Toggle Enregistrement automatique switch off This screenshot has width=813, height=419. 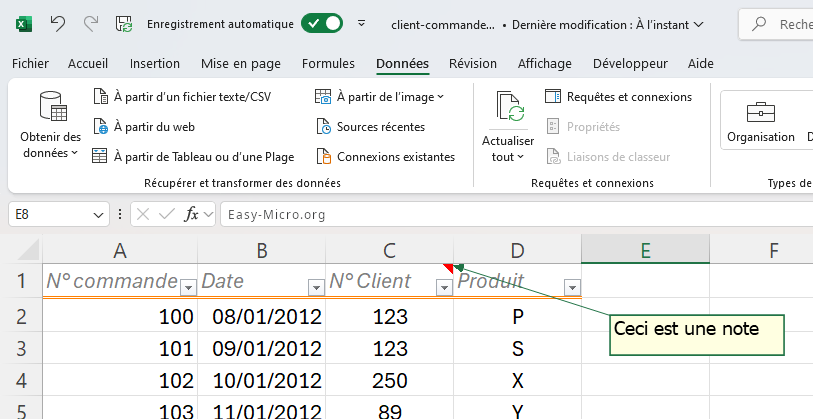point(321,24)
